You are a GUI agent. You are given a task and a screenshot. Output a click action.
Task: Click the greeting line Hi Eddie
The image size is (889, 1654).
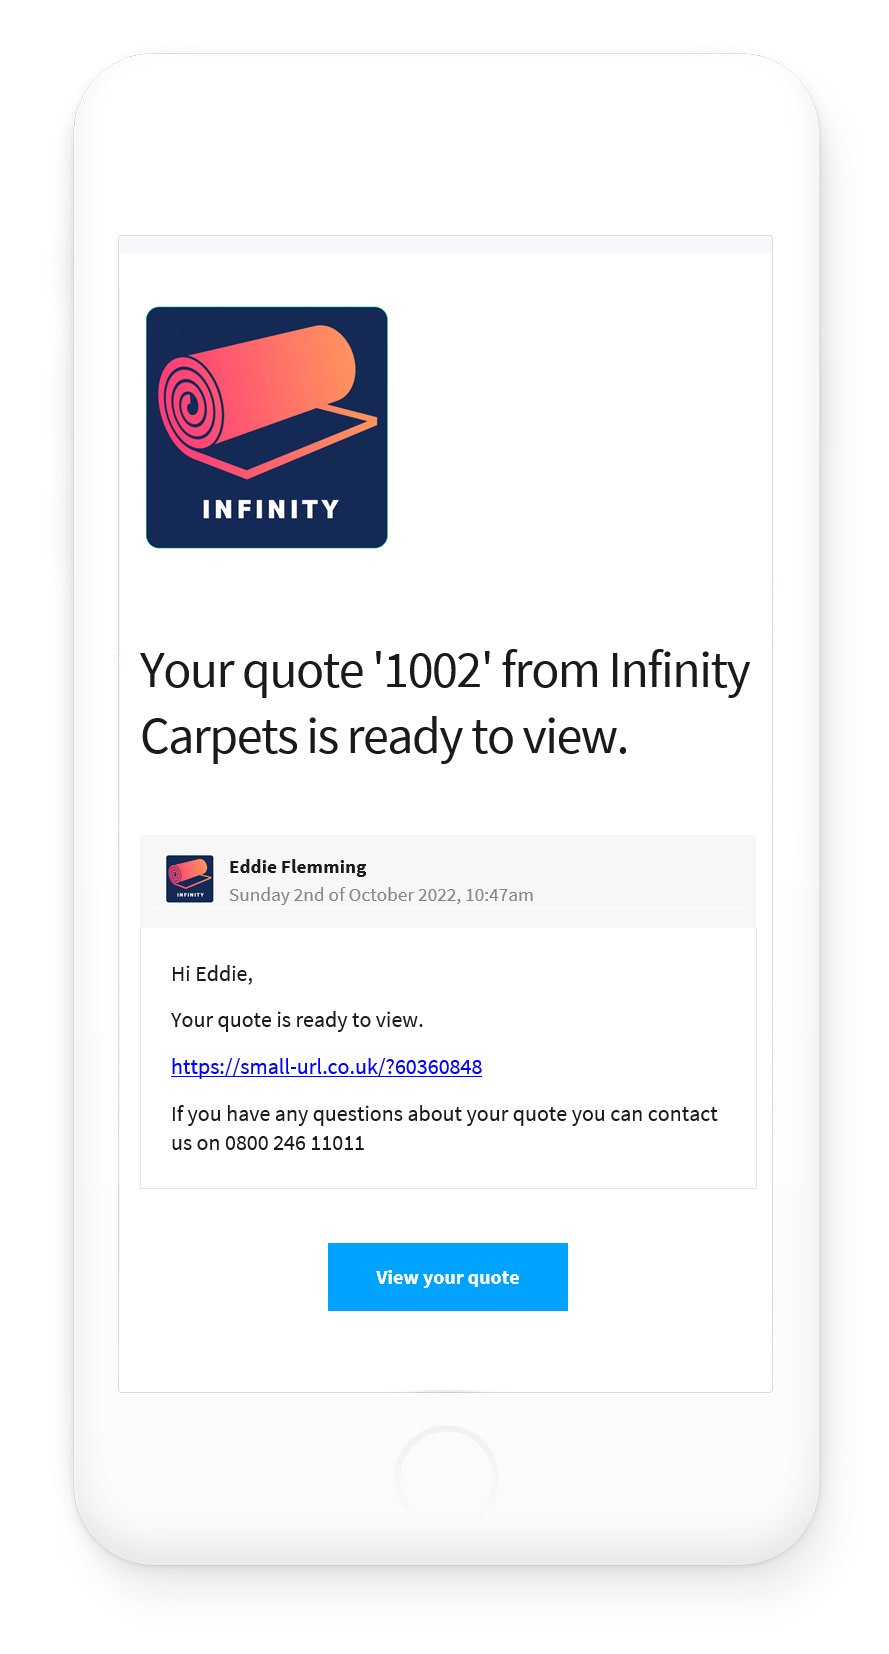tap(212, 973)
